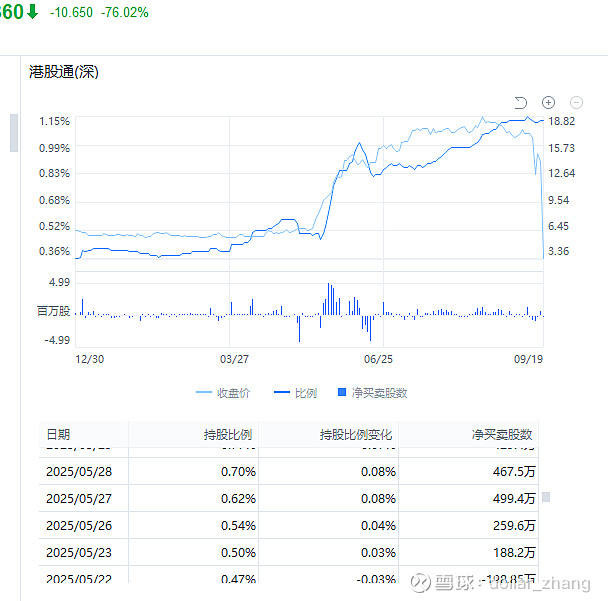Click the 日期 column header
This screenshot has height=601, width=608.
[58, 434]
